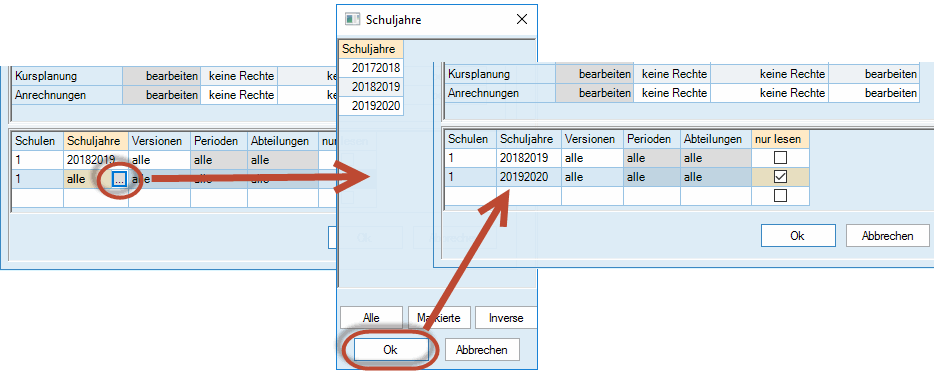
Task: Click the nur lesen column header
Action: point(781,139)
